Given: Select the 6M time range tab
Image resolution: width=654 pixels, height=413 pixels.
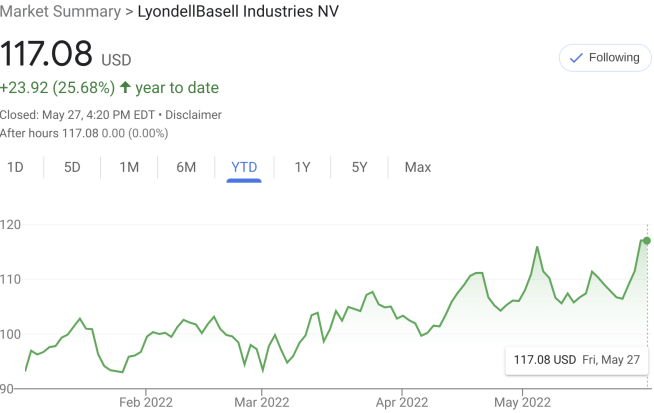Looking at the screenshot, I should click(x=186, y=167).
